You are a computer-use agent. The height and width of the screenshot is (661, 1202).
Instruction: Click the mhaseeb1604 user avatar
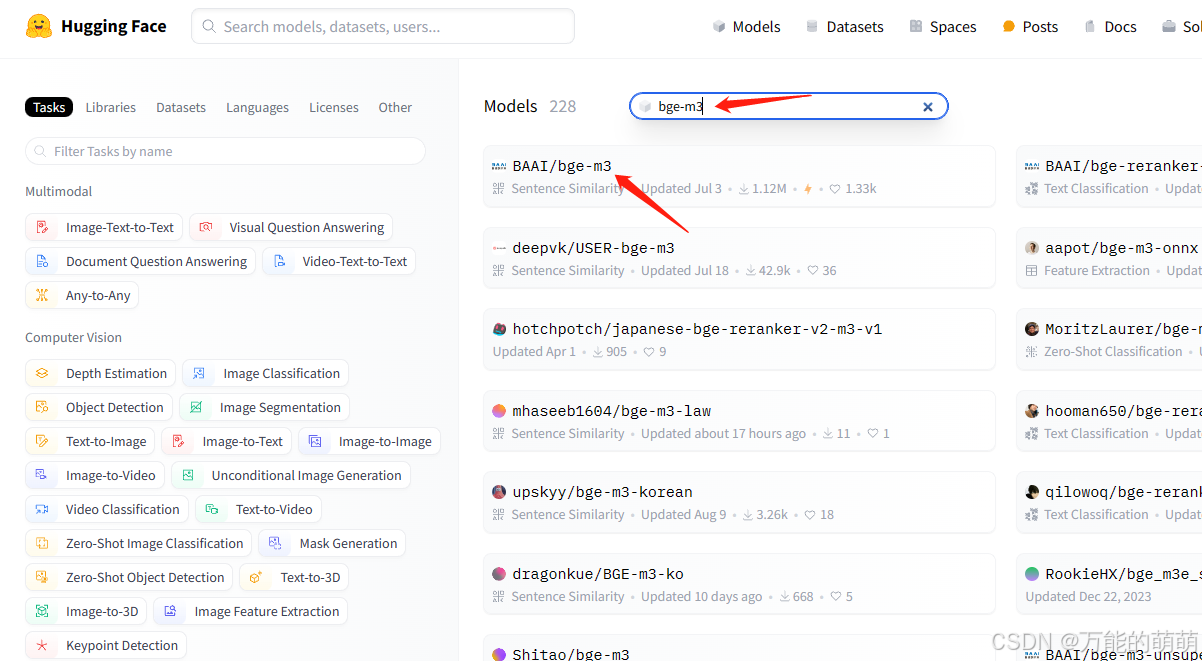(499, 411)
